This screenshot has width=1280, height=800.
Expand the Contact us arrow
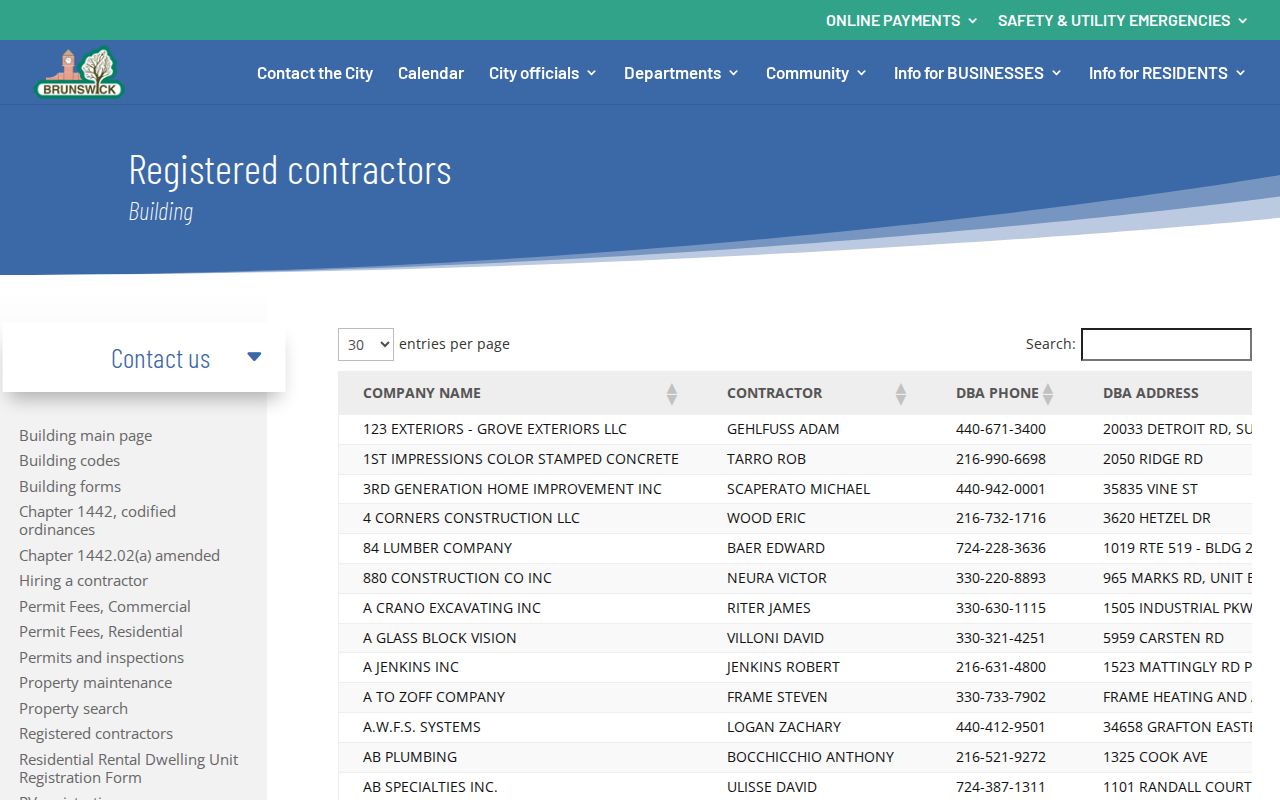coord(254,357)
